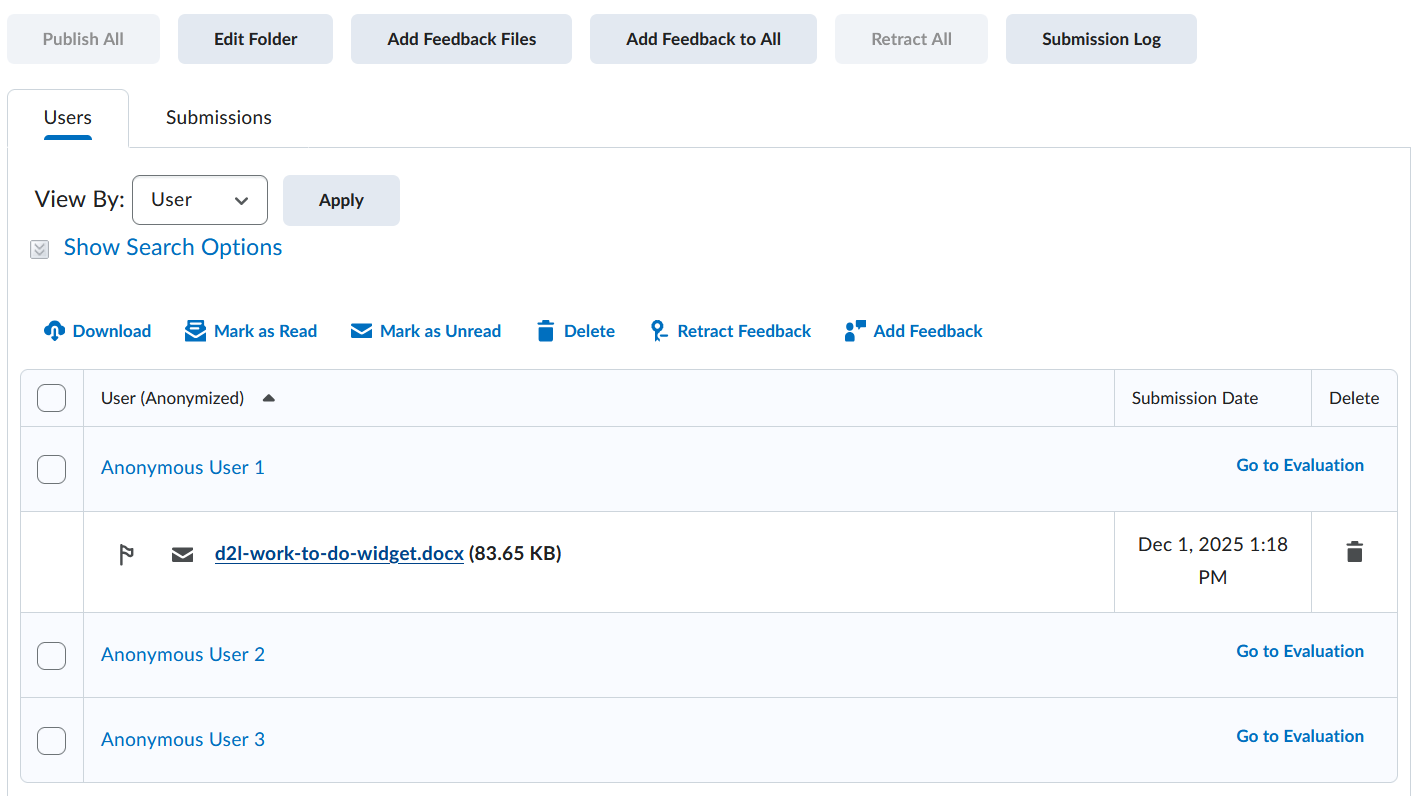Click the Add Feedback icon
This screenshot has height=796, width=1416.
click(854, 331)
